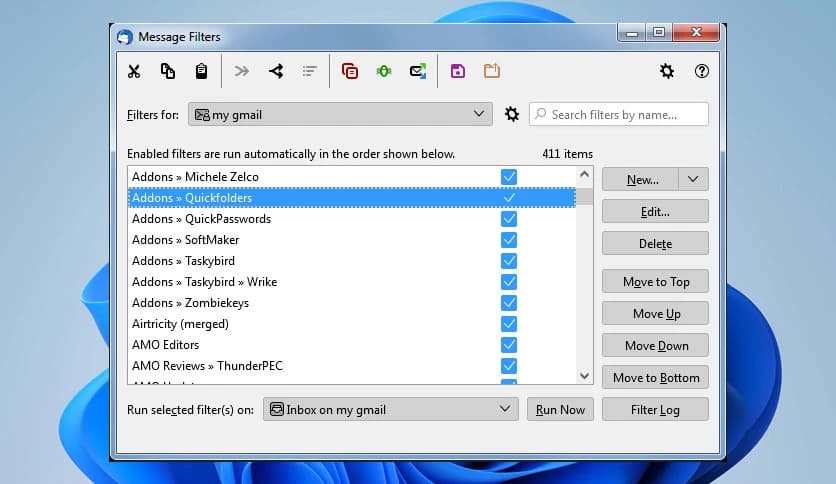Screen dimensions: 836x484
Task: Click the Move Up button
Action: coord(655,313)
